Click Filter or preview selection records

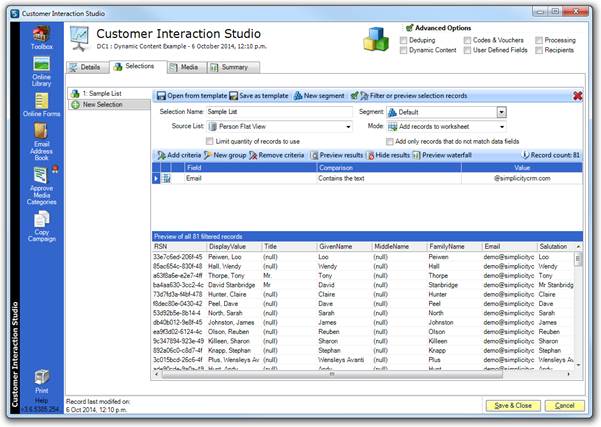tap(414, 96)
